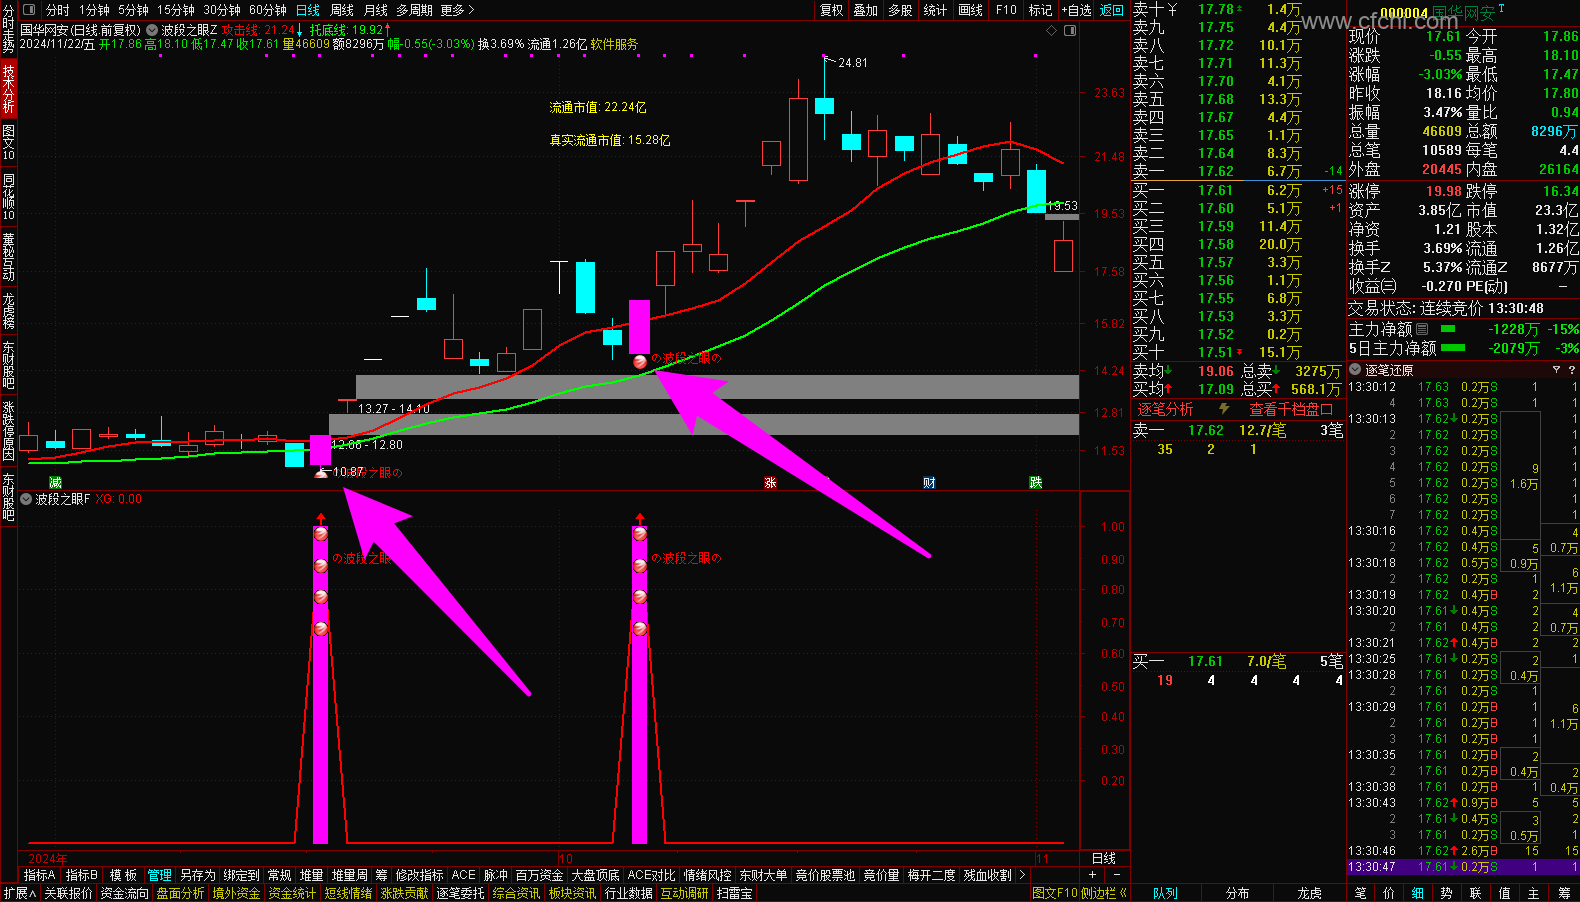Screen dimensions: 1580x902
Task: Select the ACE indicator
Action: point(463,875)
